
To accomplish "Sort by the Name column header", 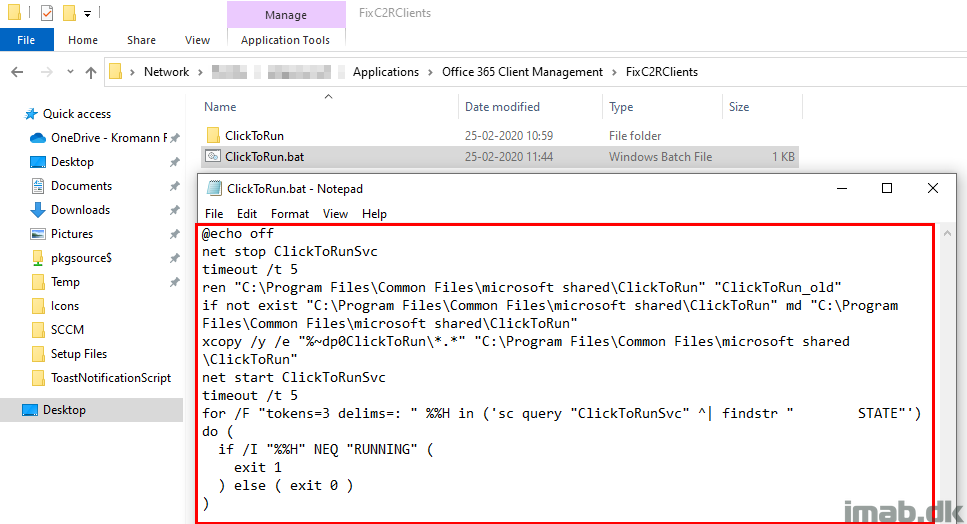I will click(x=220, y=107).
